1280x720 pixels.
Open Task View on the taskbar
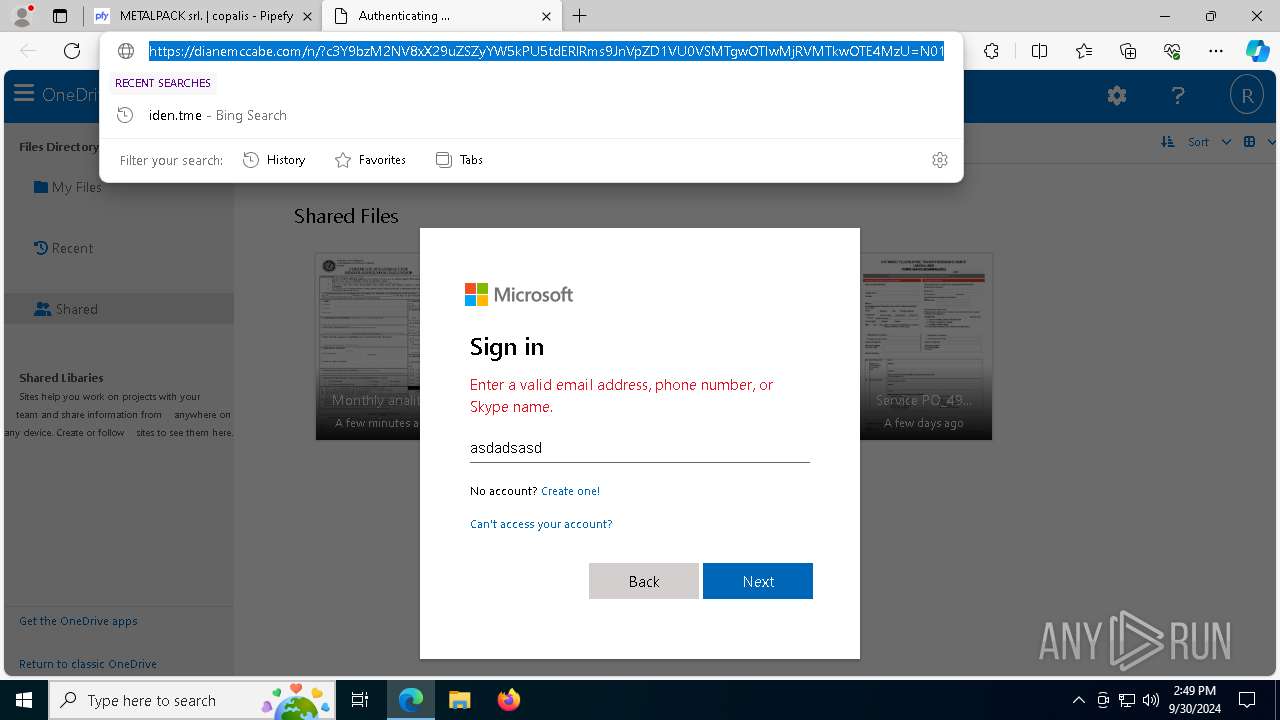360,700
